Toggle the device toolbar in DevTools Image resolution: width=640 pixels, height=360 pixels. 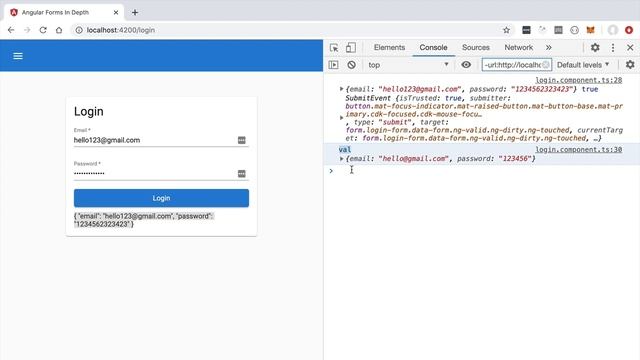coord(351,48)
